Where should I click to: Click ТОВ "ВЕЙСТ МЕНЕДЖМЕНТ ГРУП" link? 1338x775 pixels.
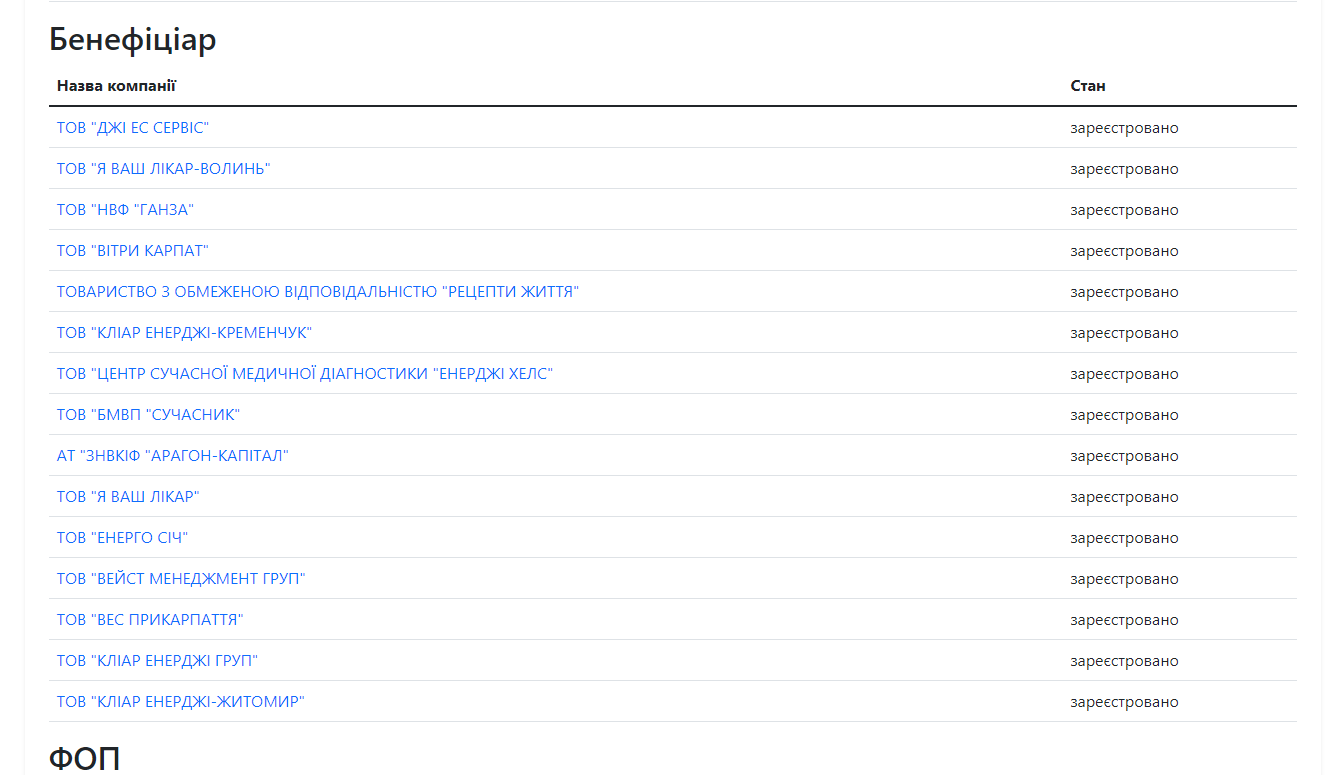click(x=181, y=579)
